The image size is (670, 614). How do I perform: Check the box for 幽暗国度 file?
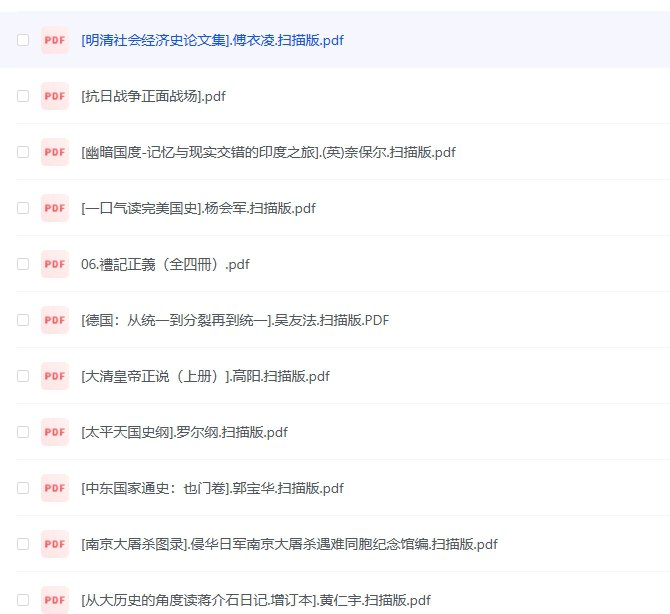(23, 152)
